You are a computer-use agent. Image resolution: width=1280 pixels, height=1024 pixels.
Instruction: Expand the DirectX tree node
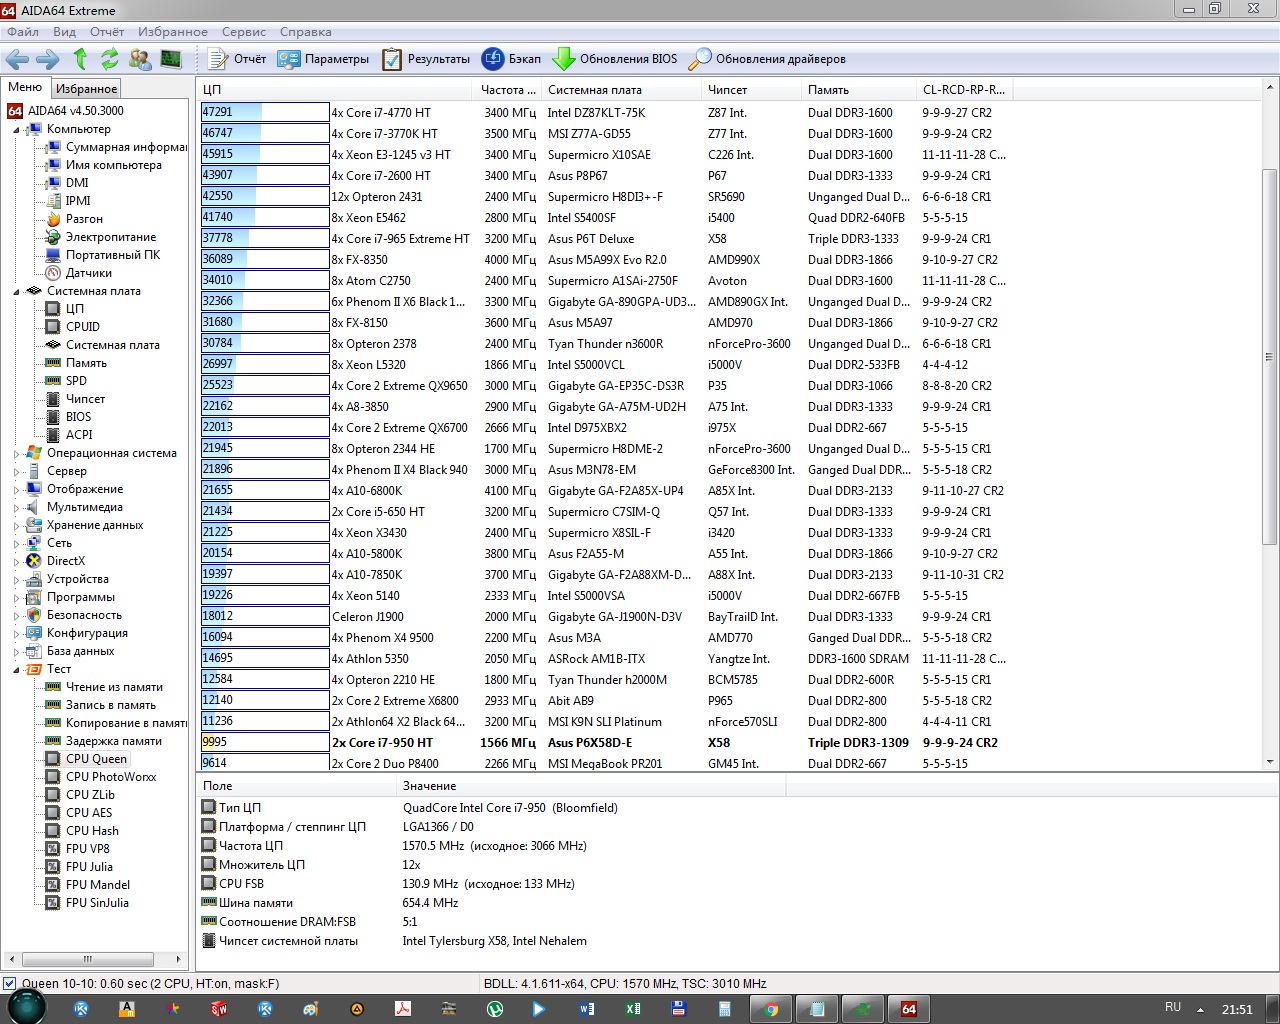click(16, 562)
